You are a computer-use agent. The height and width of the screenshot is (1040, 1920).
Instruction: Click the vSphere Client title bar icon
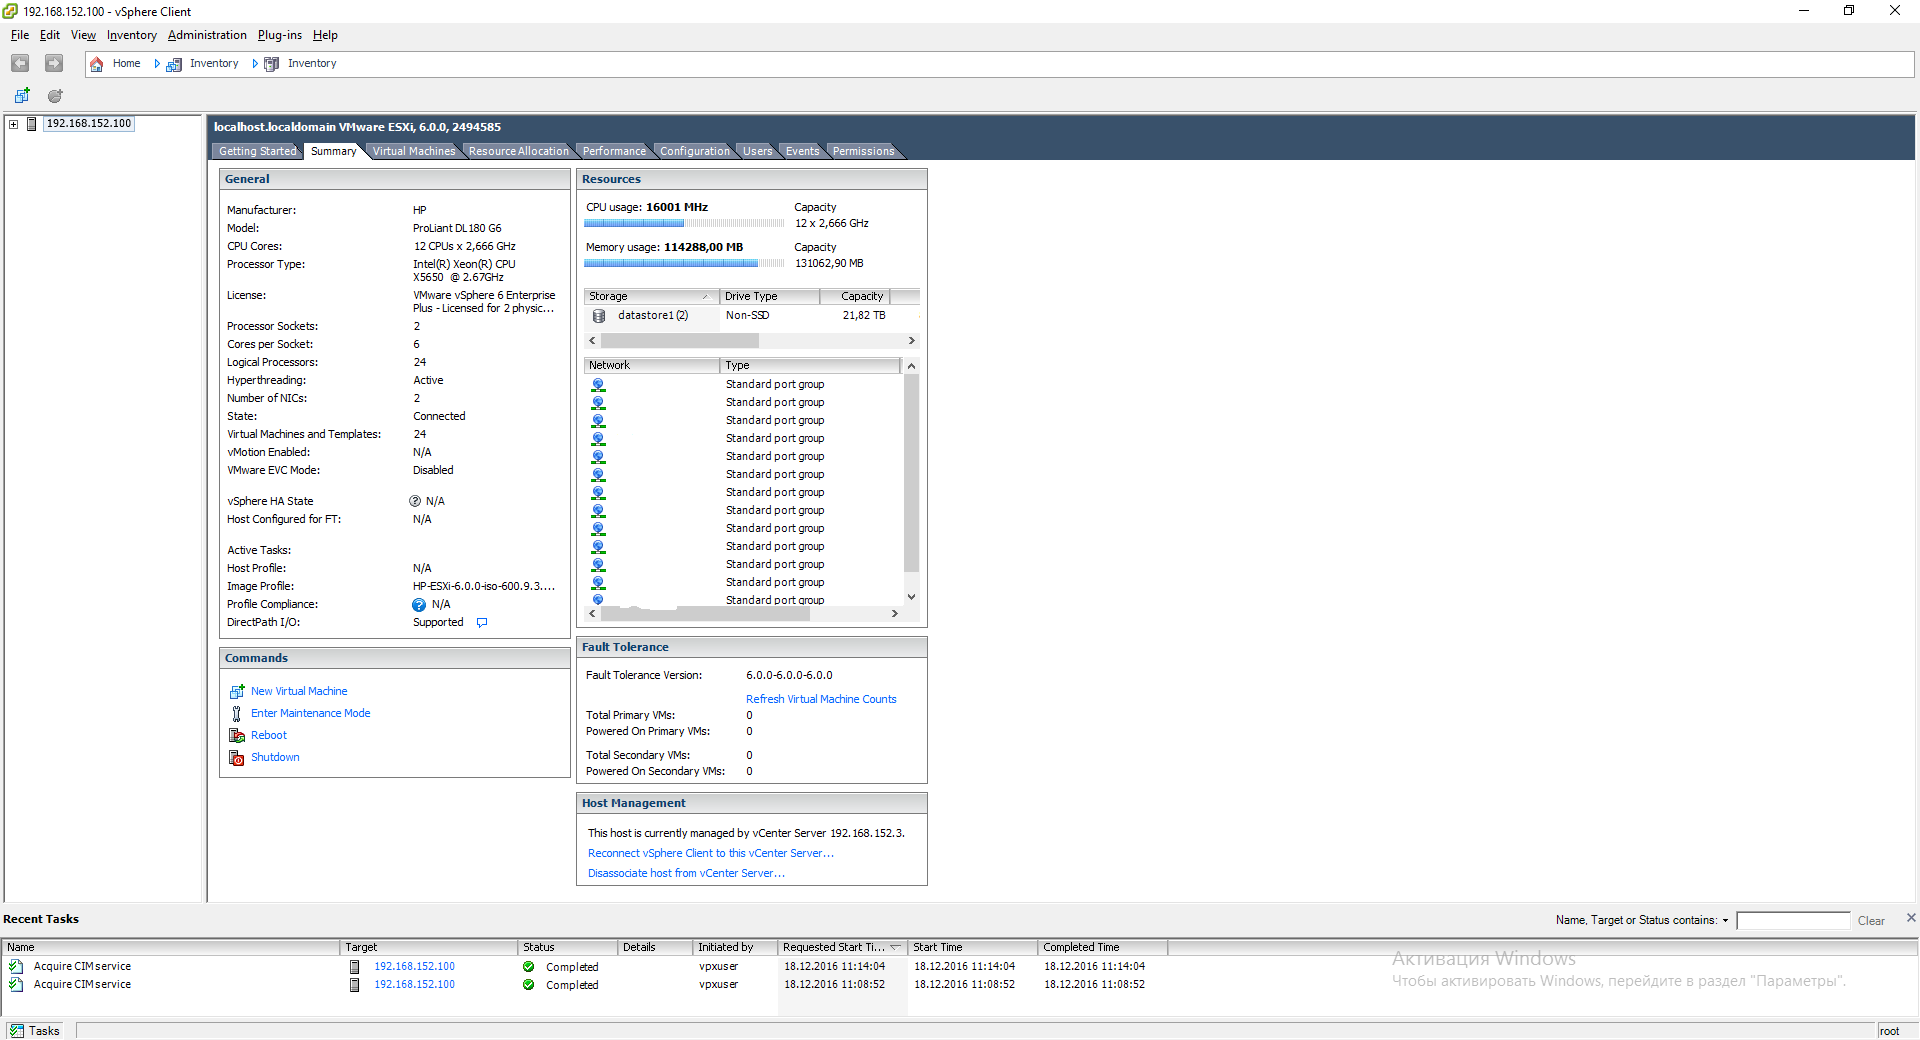(10, 11)
